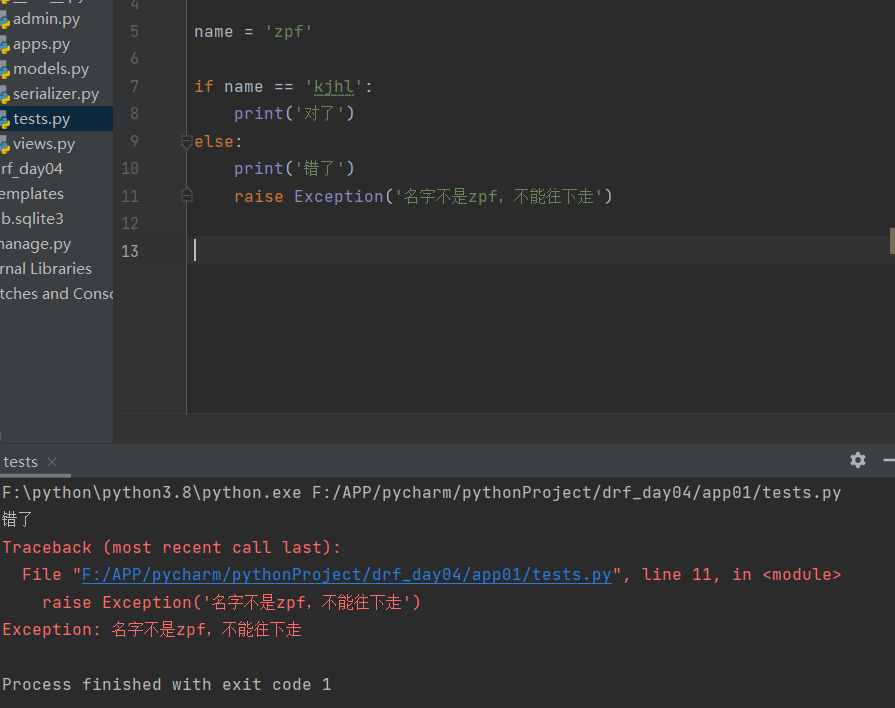Click the 'zpf' string on line 5
Viewport: 895px width, 708px height.
pyautogui.click(x=288, y=32)
